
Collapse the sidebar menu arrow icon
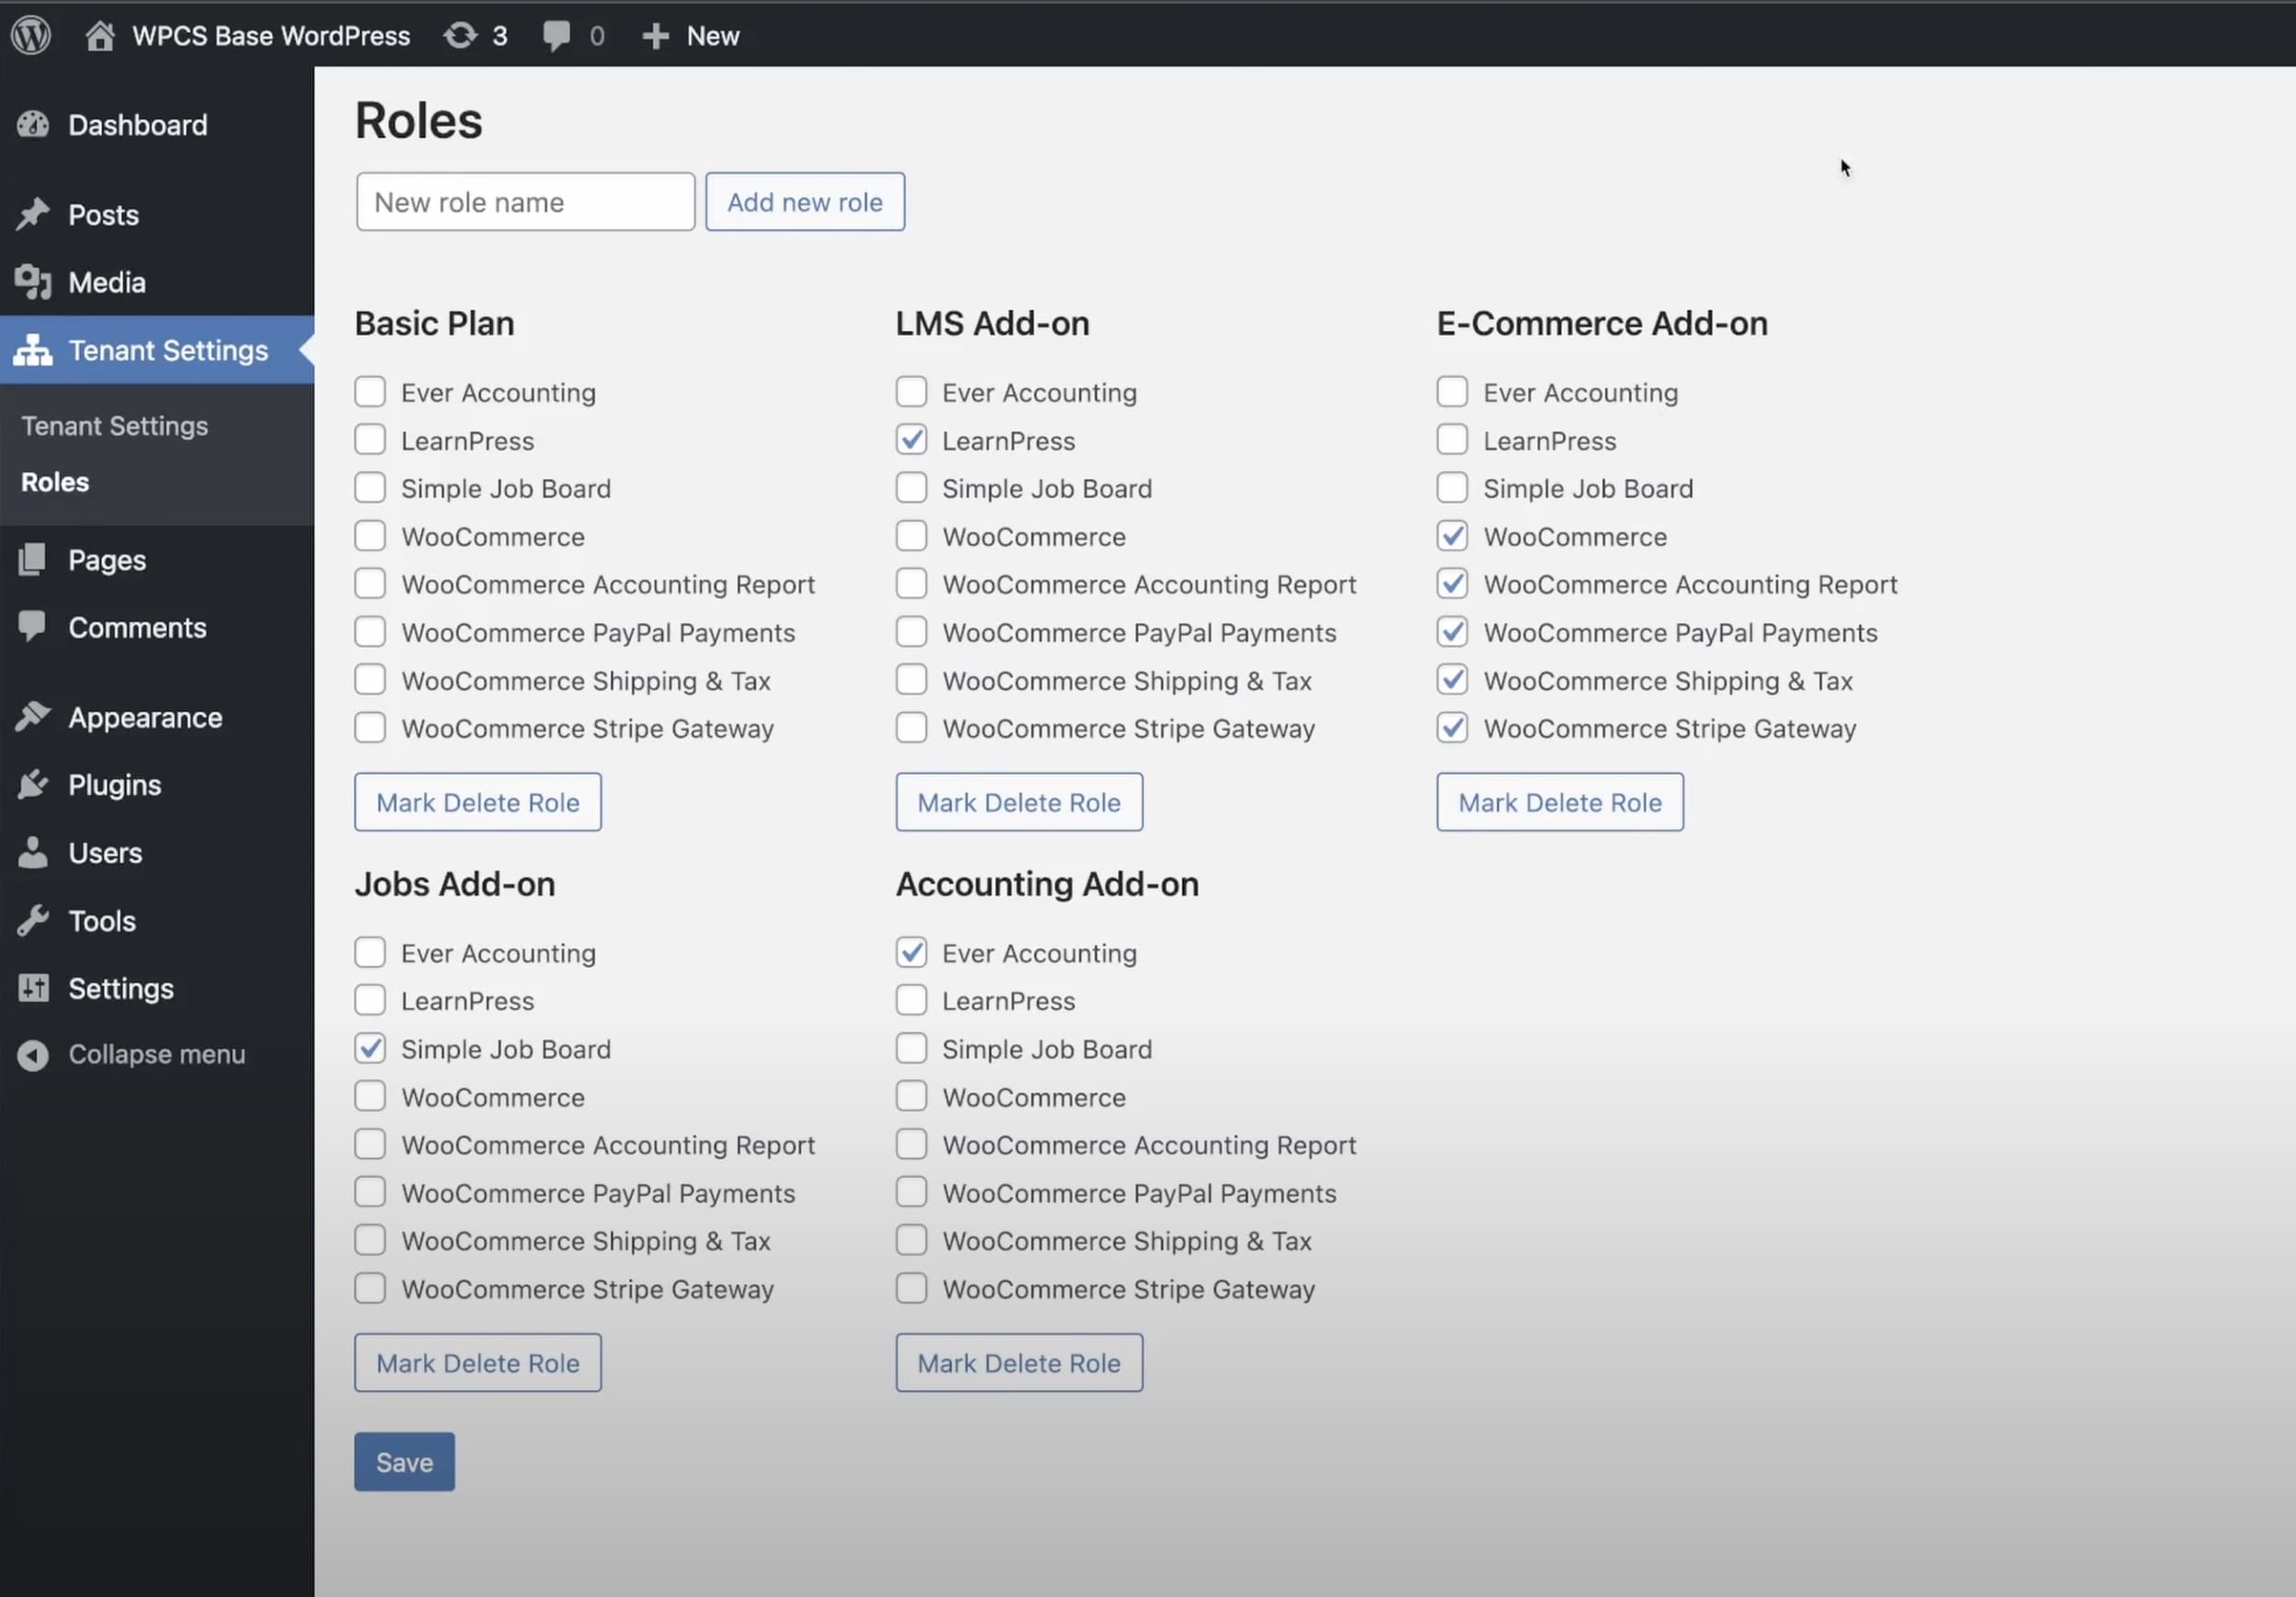(33, 1054)
